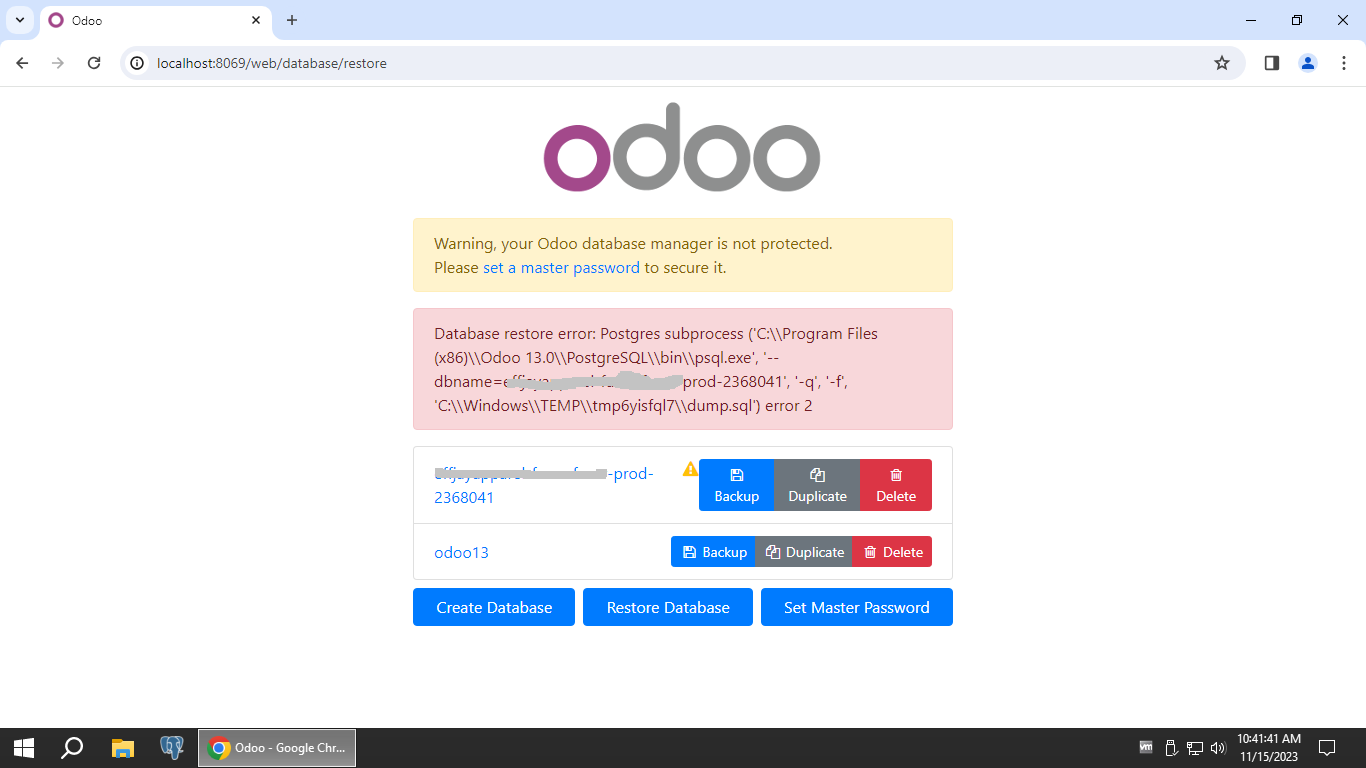The image size is (1366, 768).
Task: Click Restore Database button
Action: [x=668, y=607]
